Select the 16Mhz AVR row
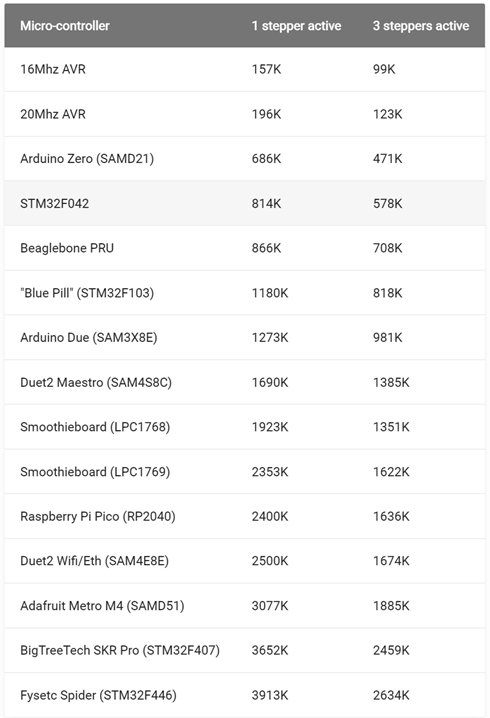 (x=245, y=69)
